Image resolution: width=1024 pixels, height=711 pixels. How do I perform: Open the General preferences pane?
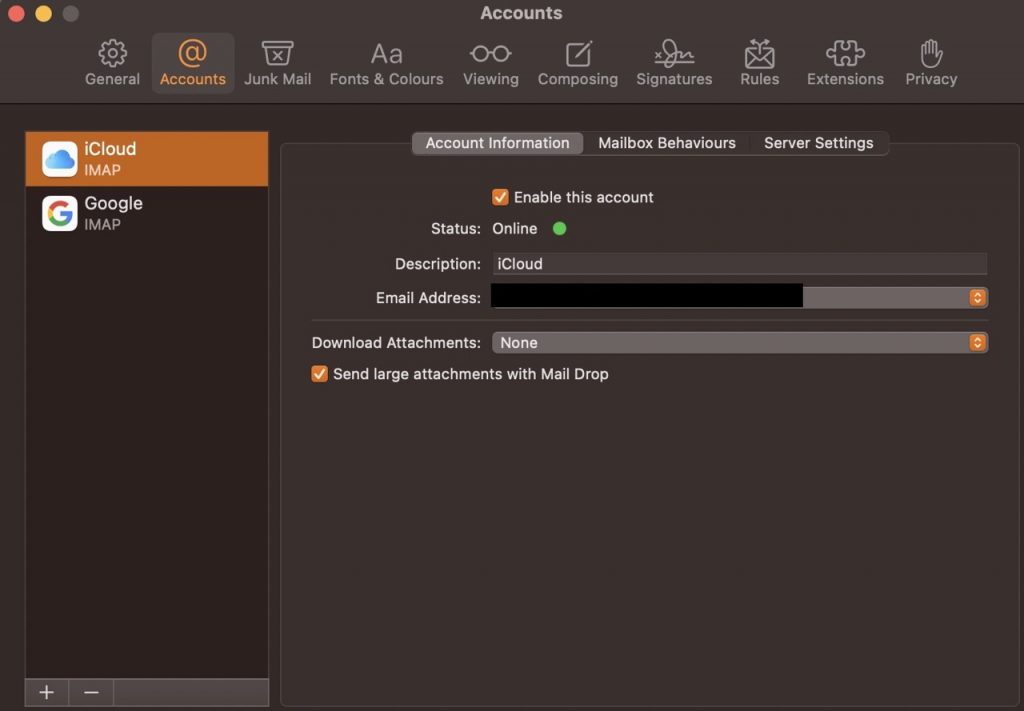click(112, 63)
